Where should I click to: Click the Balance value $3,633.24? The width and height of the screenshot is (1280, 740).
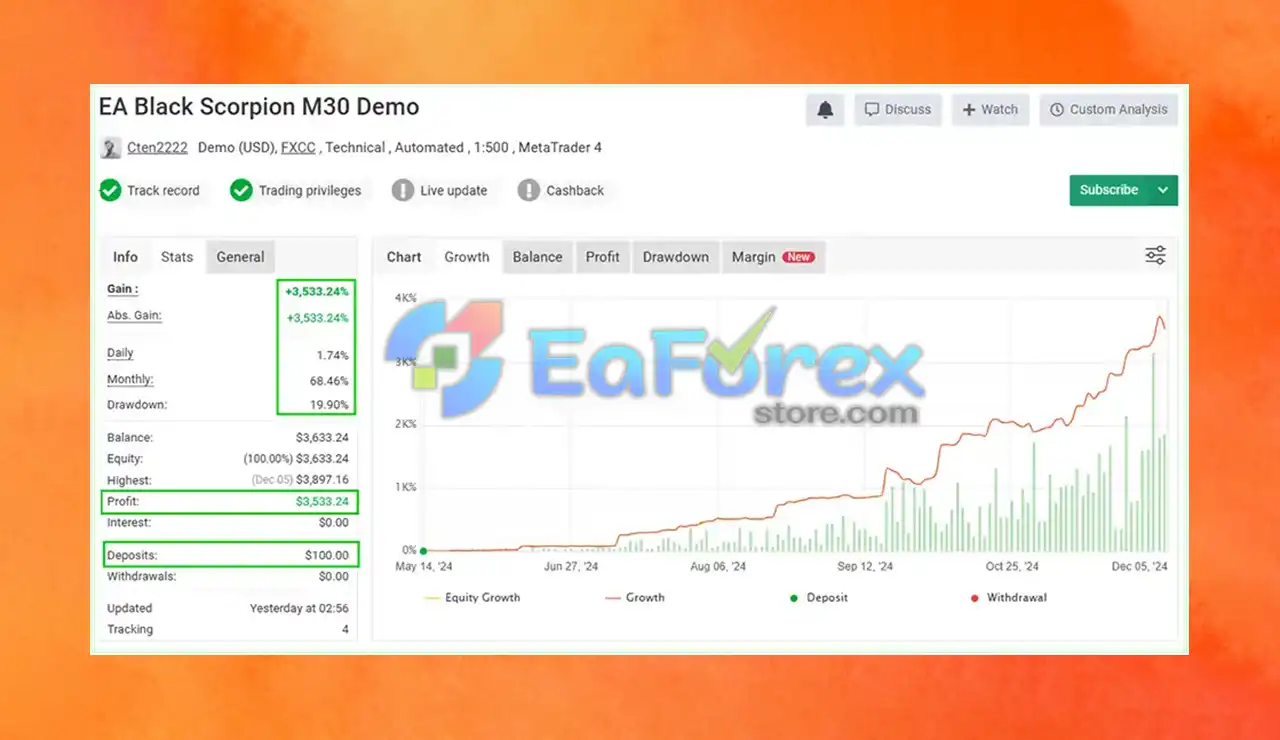tap(322, 438)
